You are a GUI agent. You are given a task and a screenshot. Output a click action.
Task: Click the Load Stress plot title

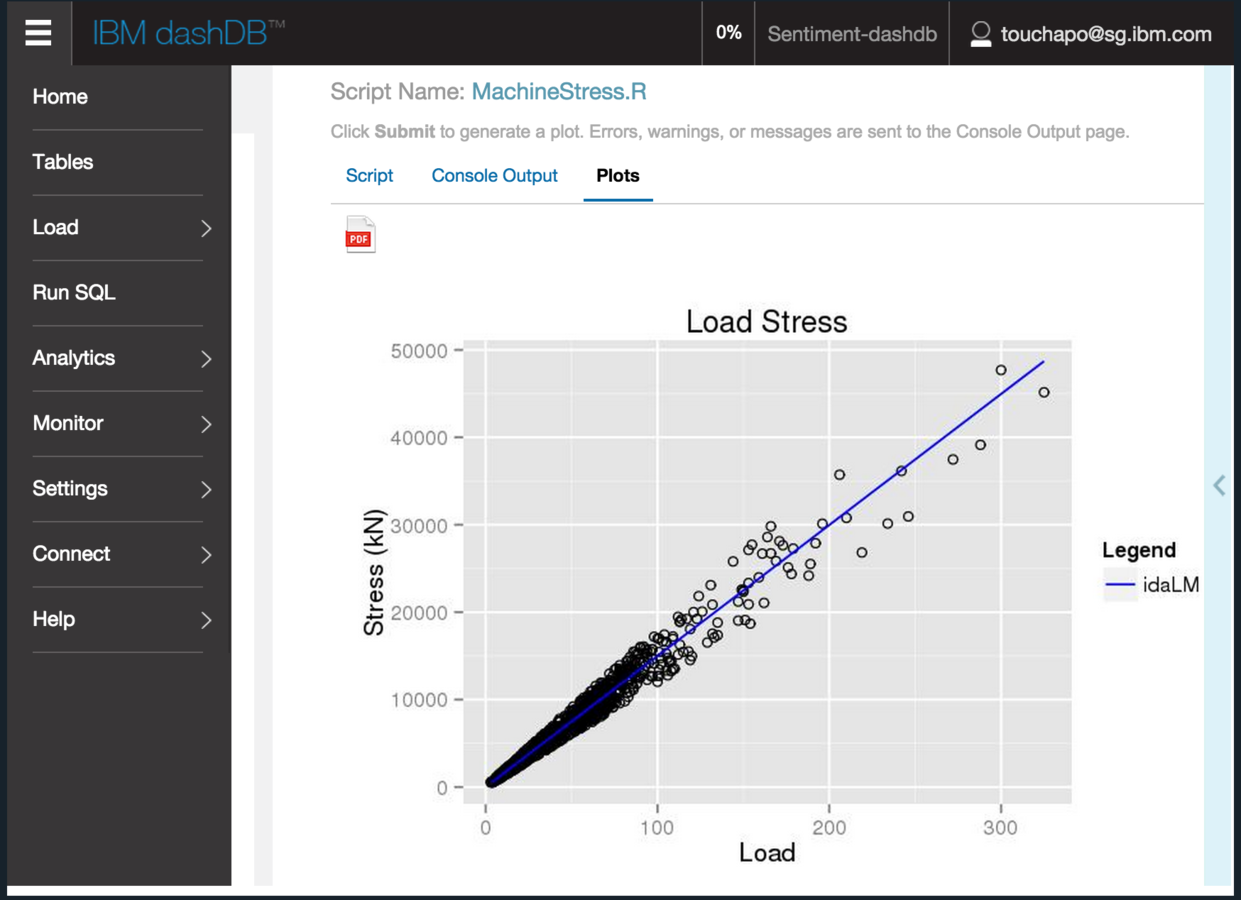point(767,322)
